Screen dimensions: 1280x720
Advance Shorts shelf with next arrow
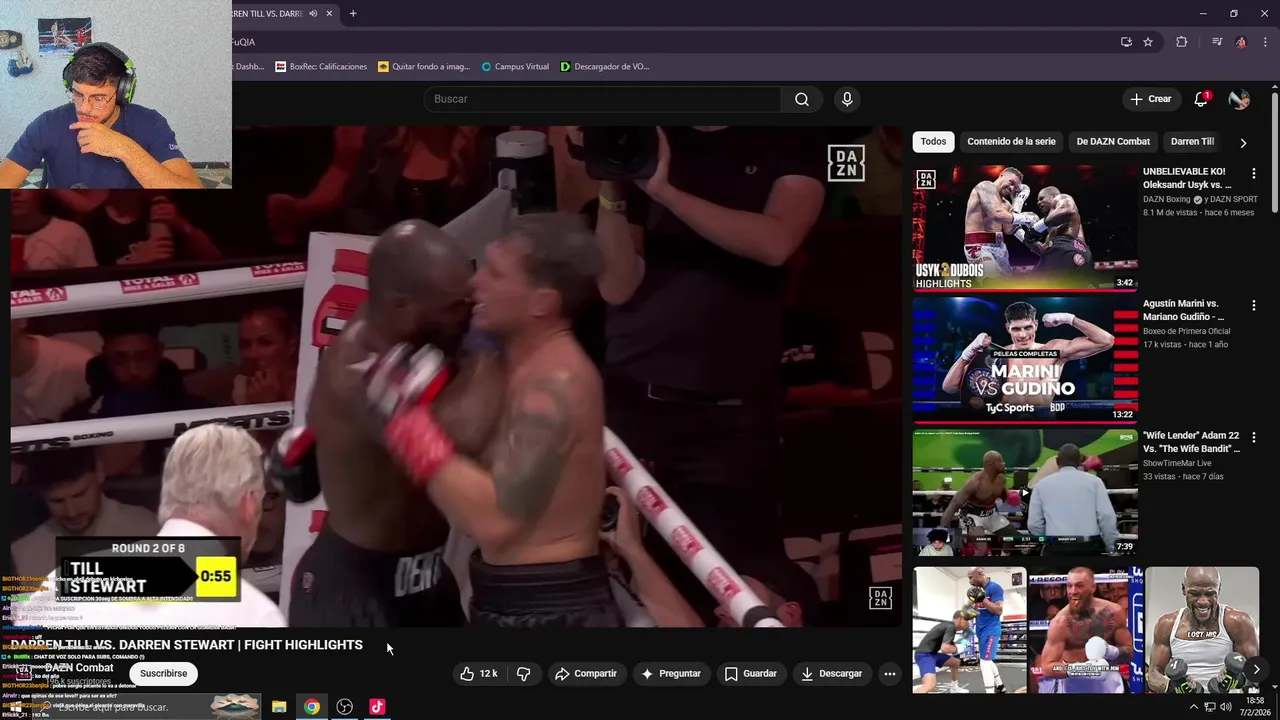click(1256, 670)
